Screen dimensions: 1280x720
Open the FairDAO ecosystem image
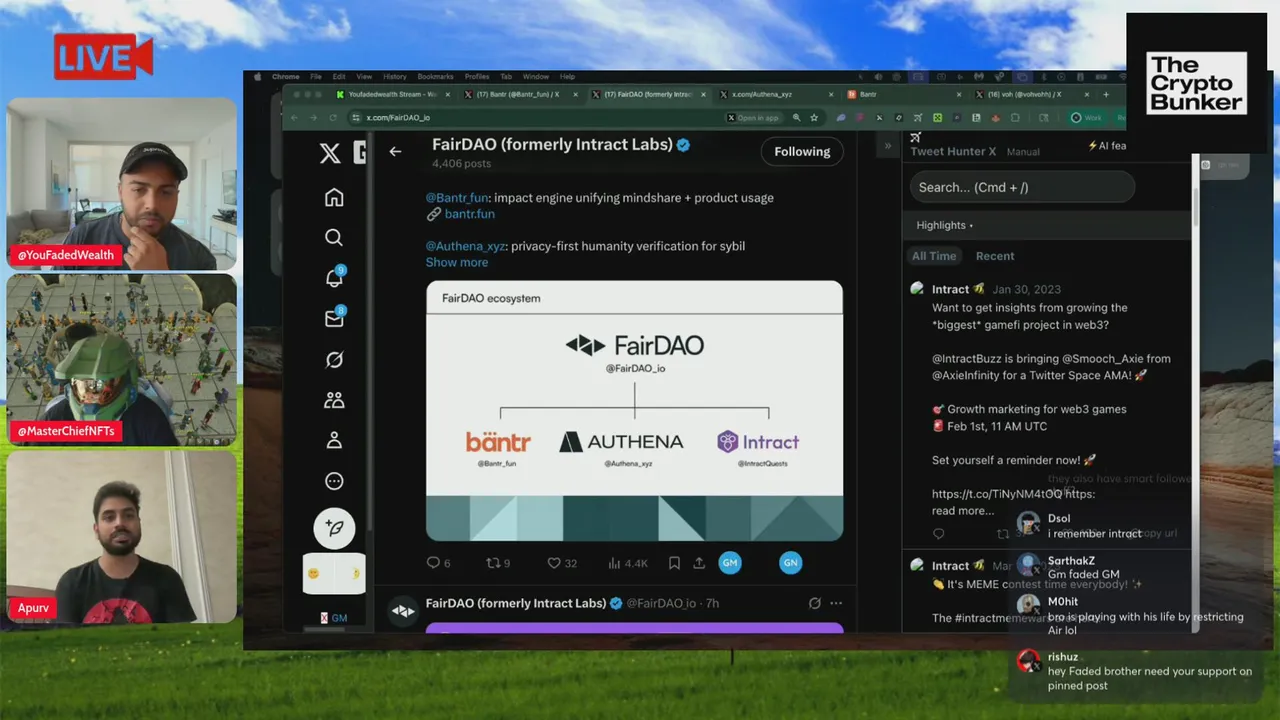click(x=634, y=410)
